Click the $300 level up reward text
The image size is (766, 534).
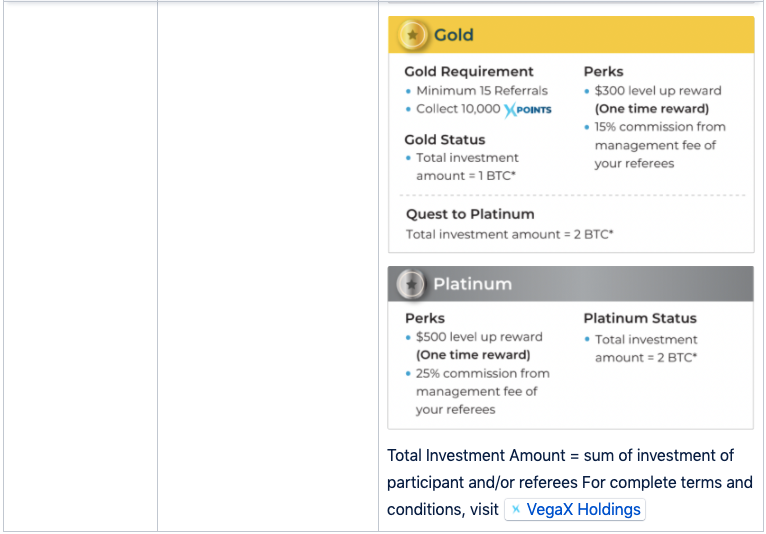click(x=657, y=90)
